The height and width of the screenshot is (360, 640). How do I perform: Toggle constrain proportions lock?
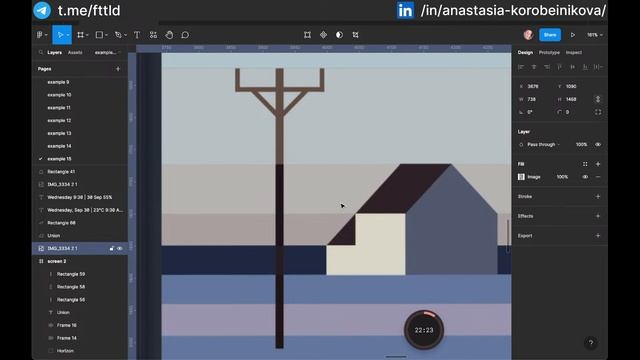pos(598,99)
